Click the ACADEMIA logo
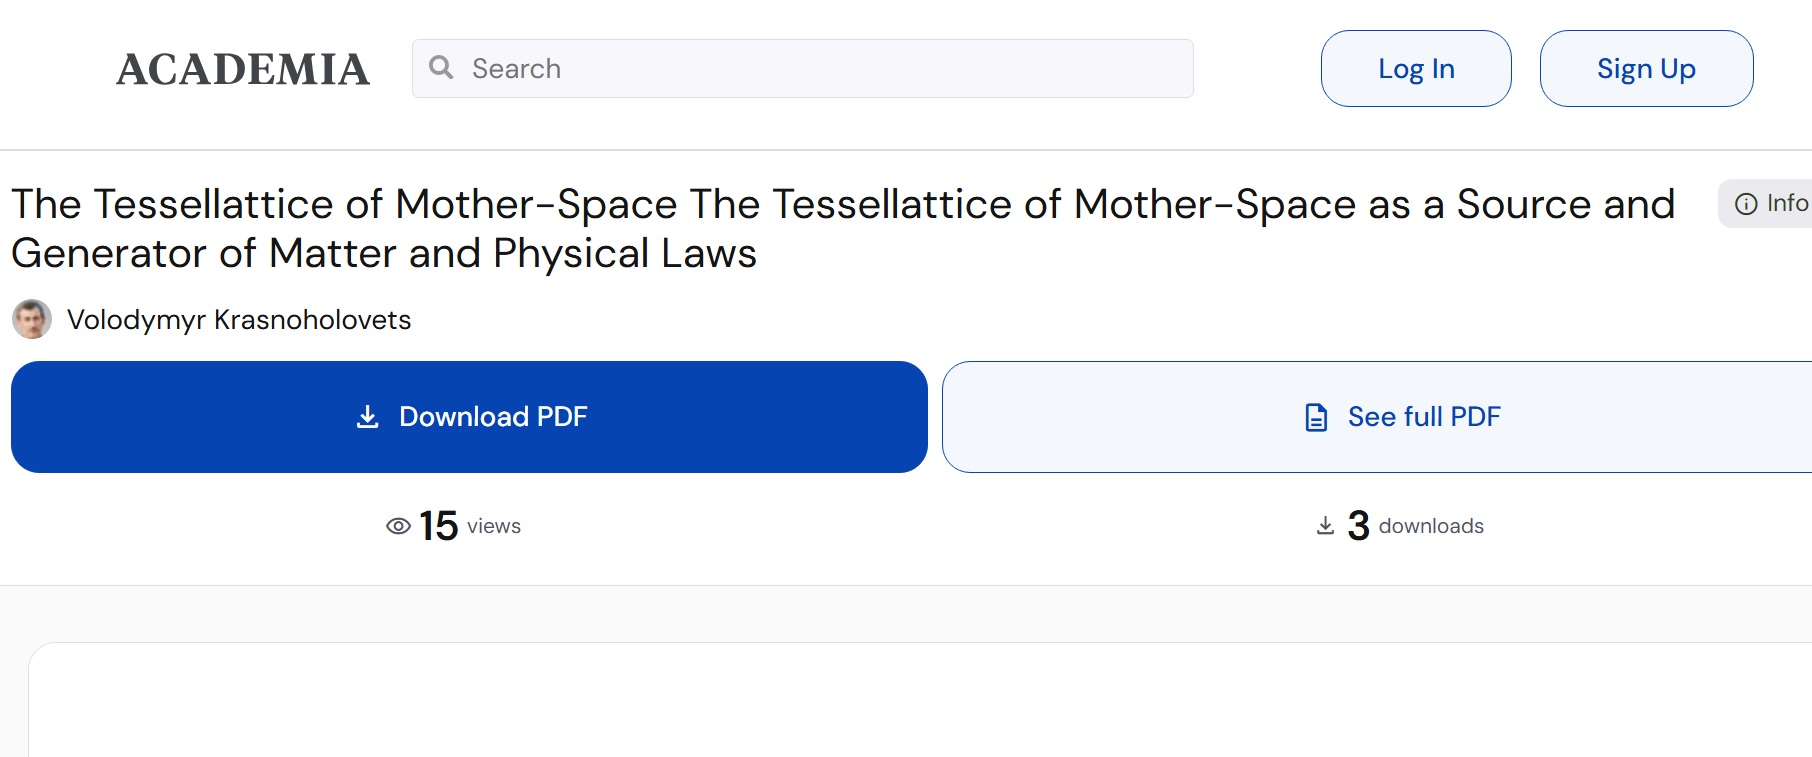 pyautogui.click(x=243, y=69)
